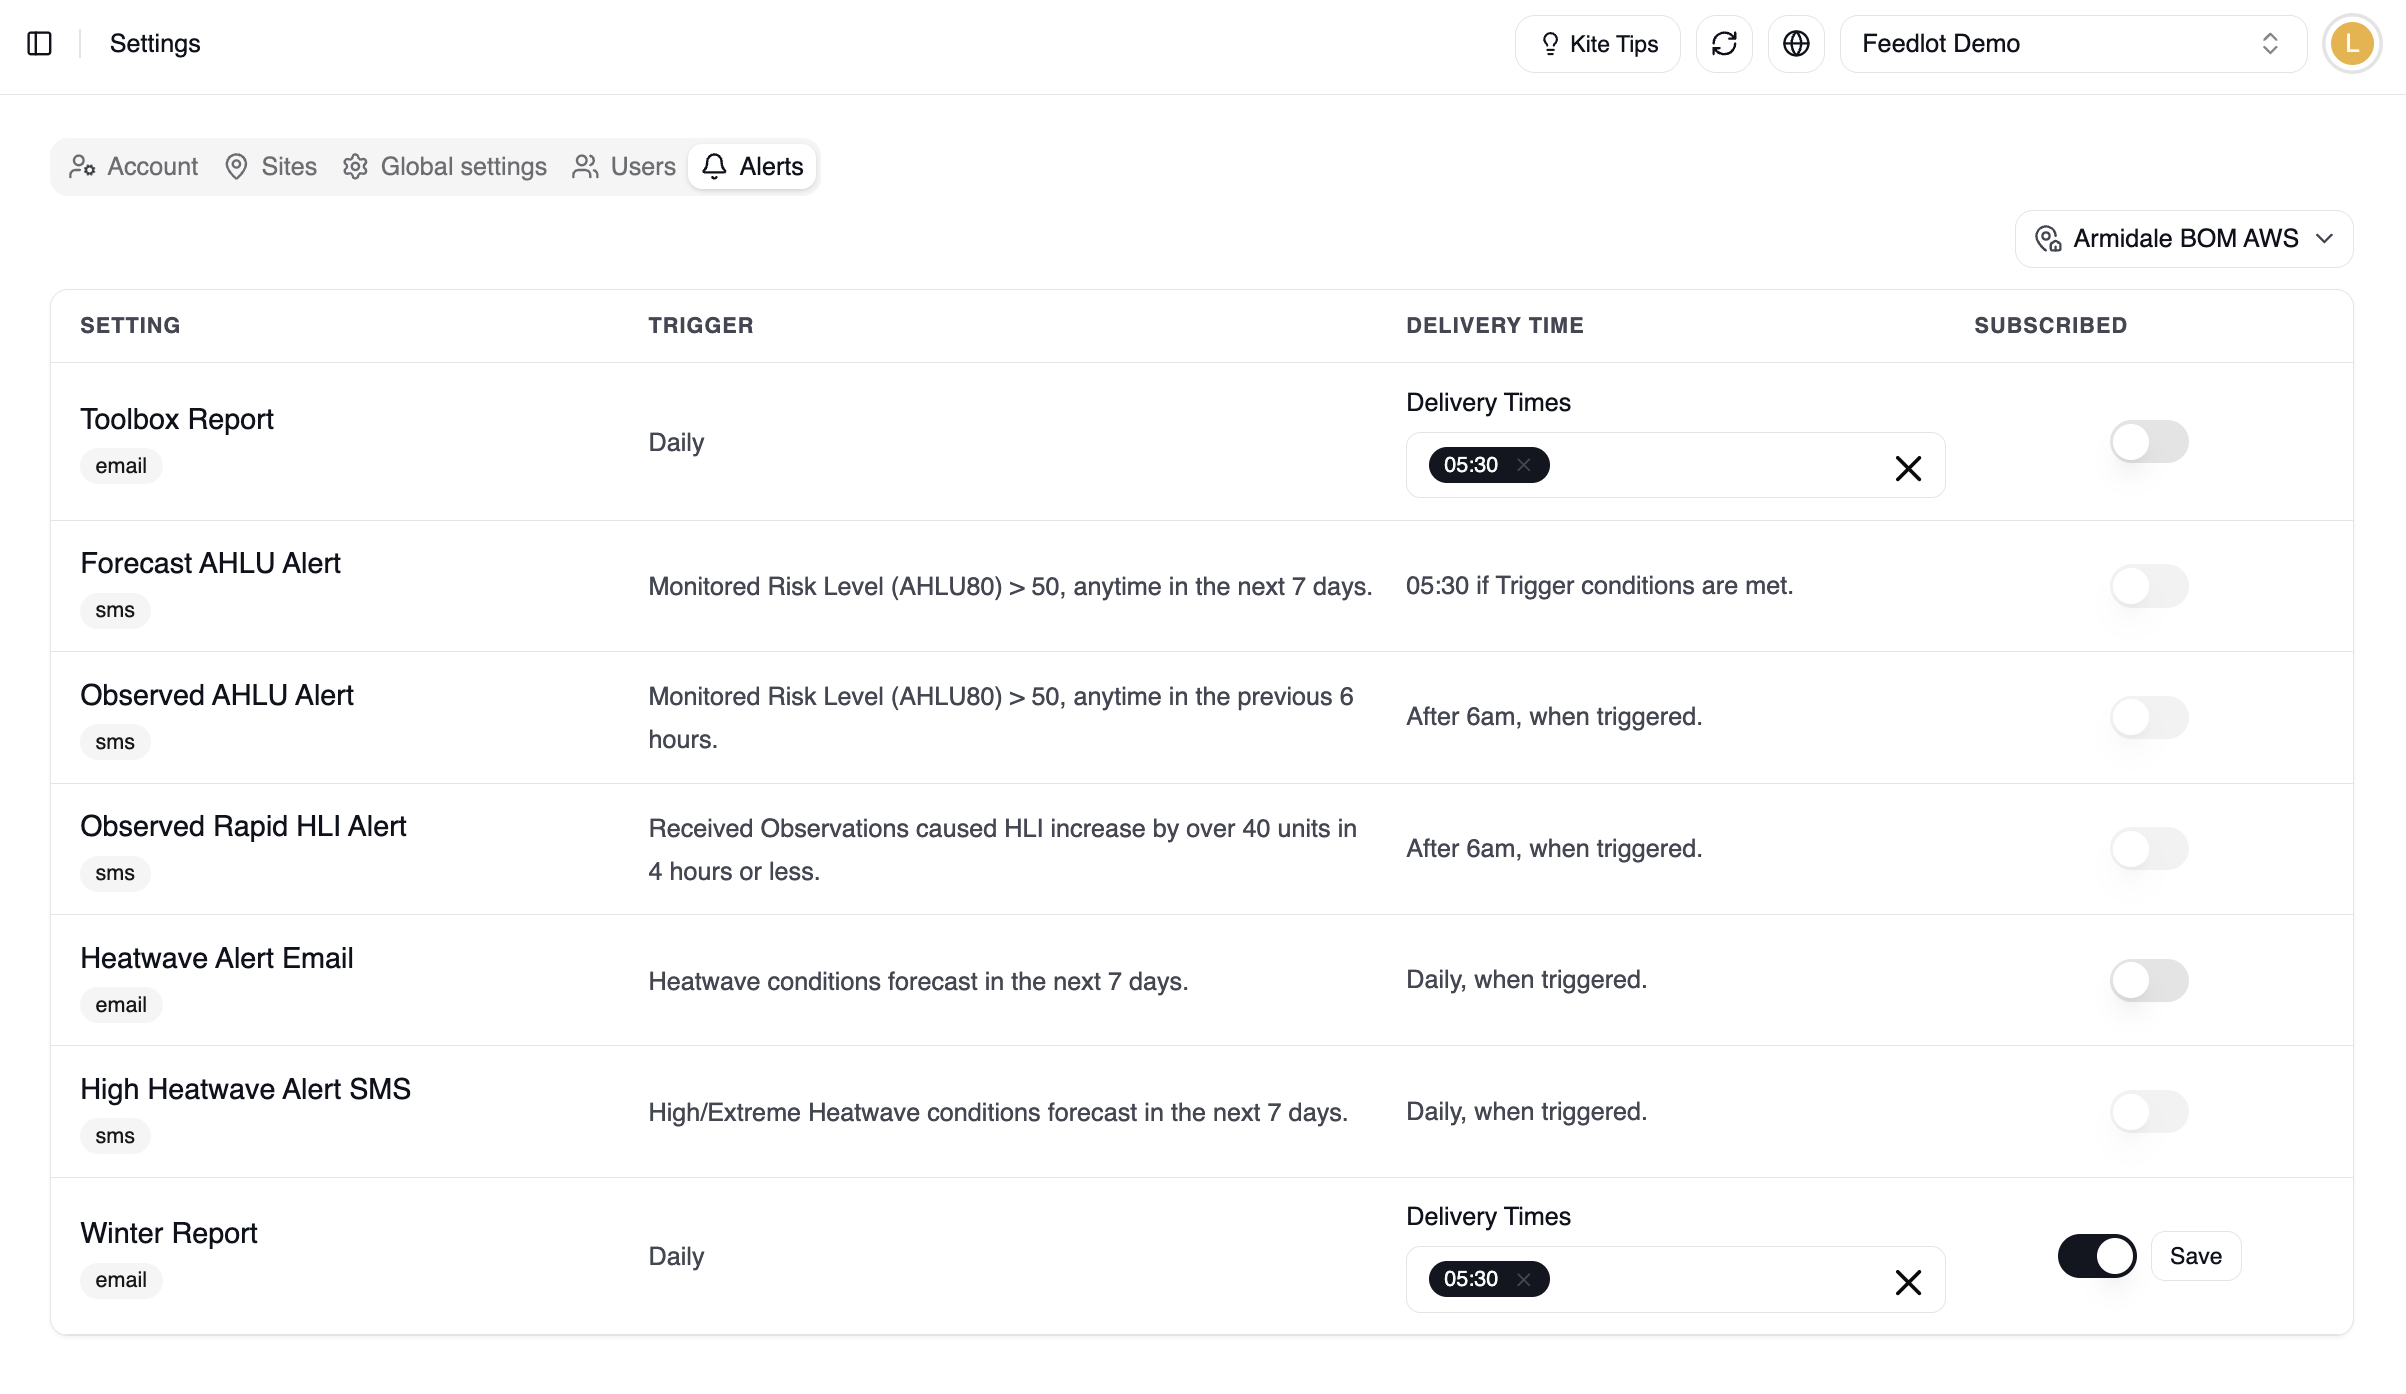This screenshot has width=2406, height=1394.
Task: Click the refresh icon button
Action: pyautogui.click(x=1724, y=44)
